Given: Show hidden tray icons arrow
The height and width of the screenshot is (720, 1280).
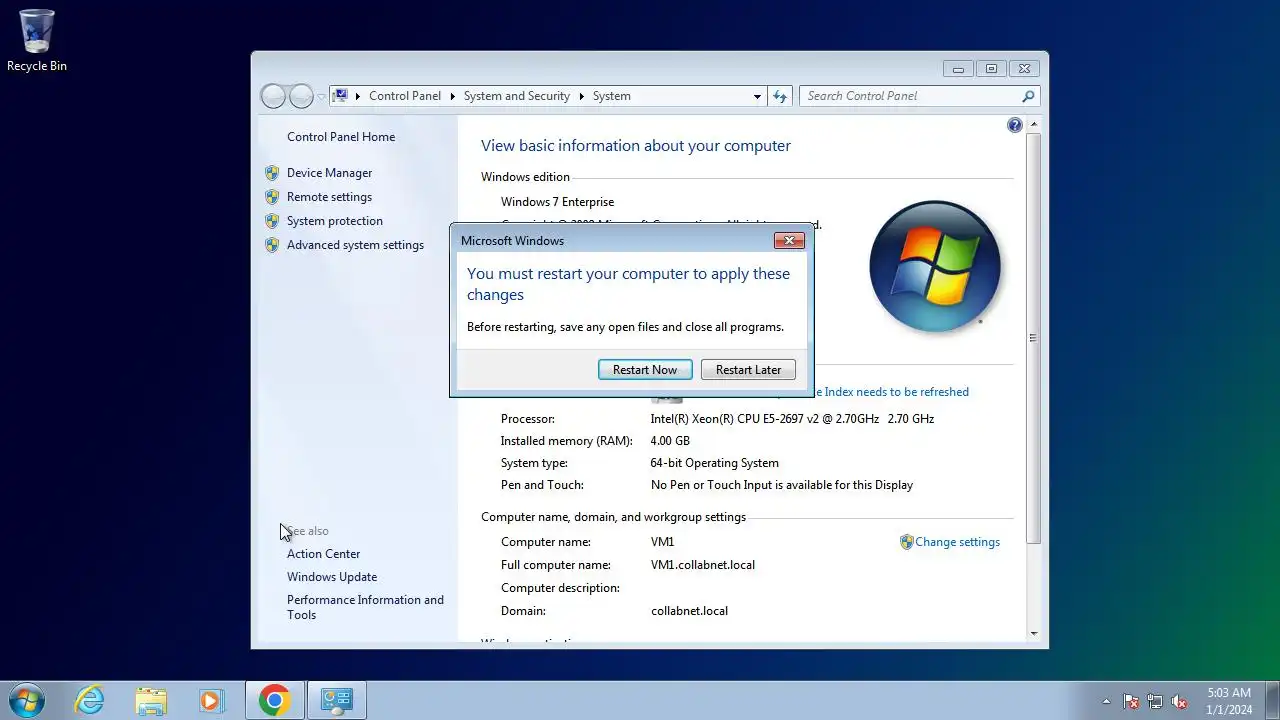Looking at the screenshot, I should (1106, 701).
